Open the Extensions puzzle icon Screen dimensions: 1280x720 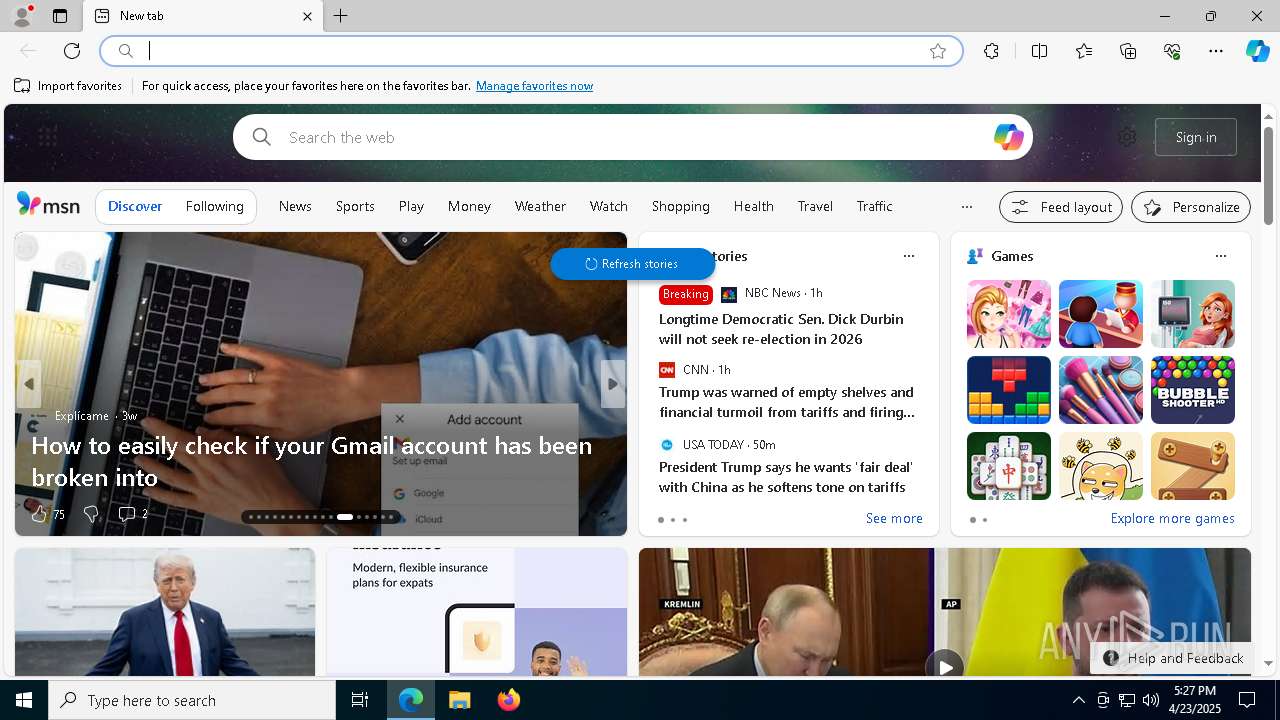(991, 51)
